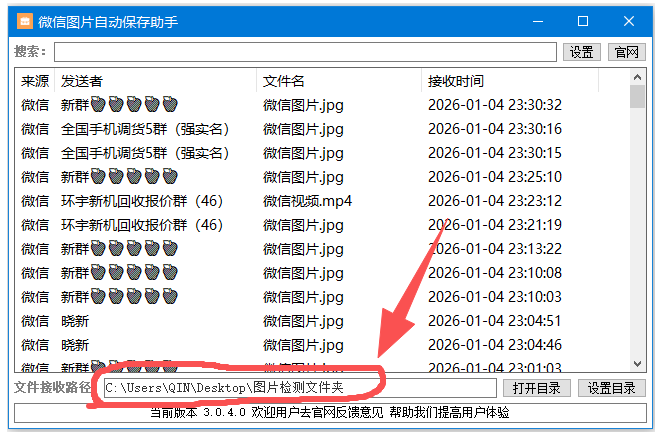This screenshot has height=436, width=657.
Task: Open 设置 settings button
Action: coord(582,52)
